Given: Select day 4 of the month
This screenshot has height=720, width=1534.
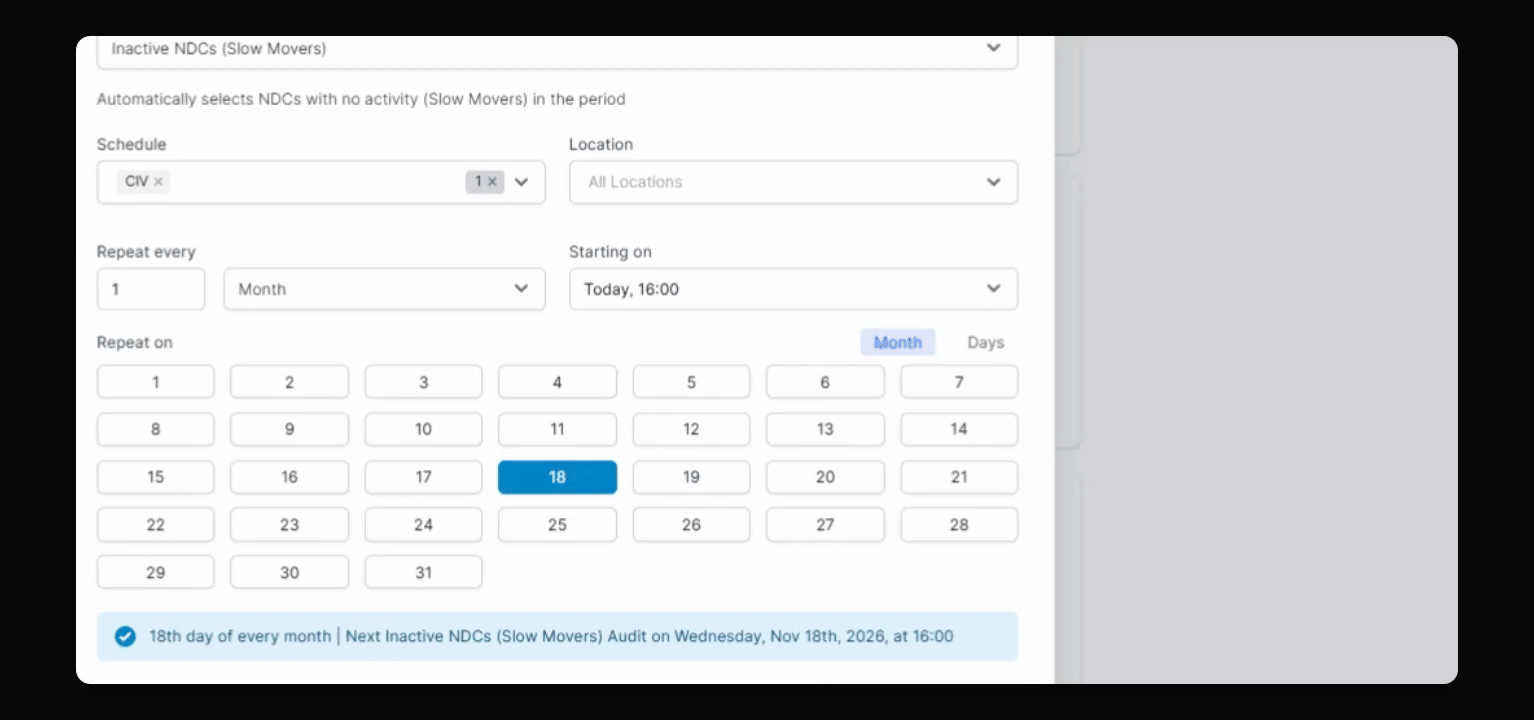Looking at the screenshot, I should click(x=557, y=382).
